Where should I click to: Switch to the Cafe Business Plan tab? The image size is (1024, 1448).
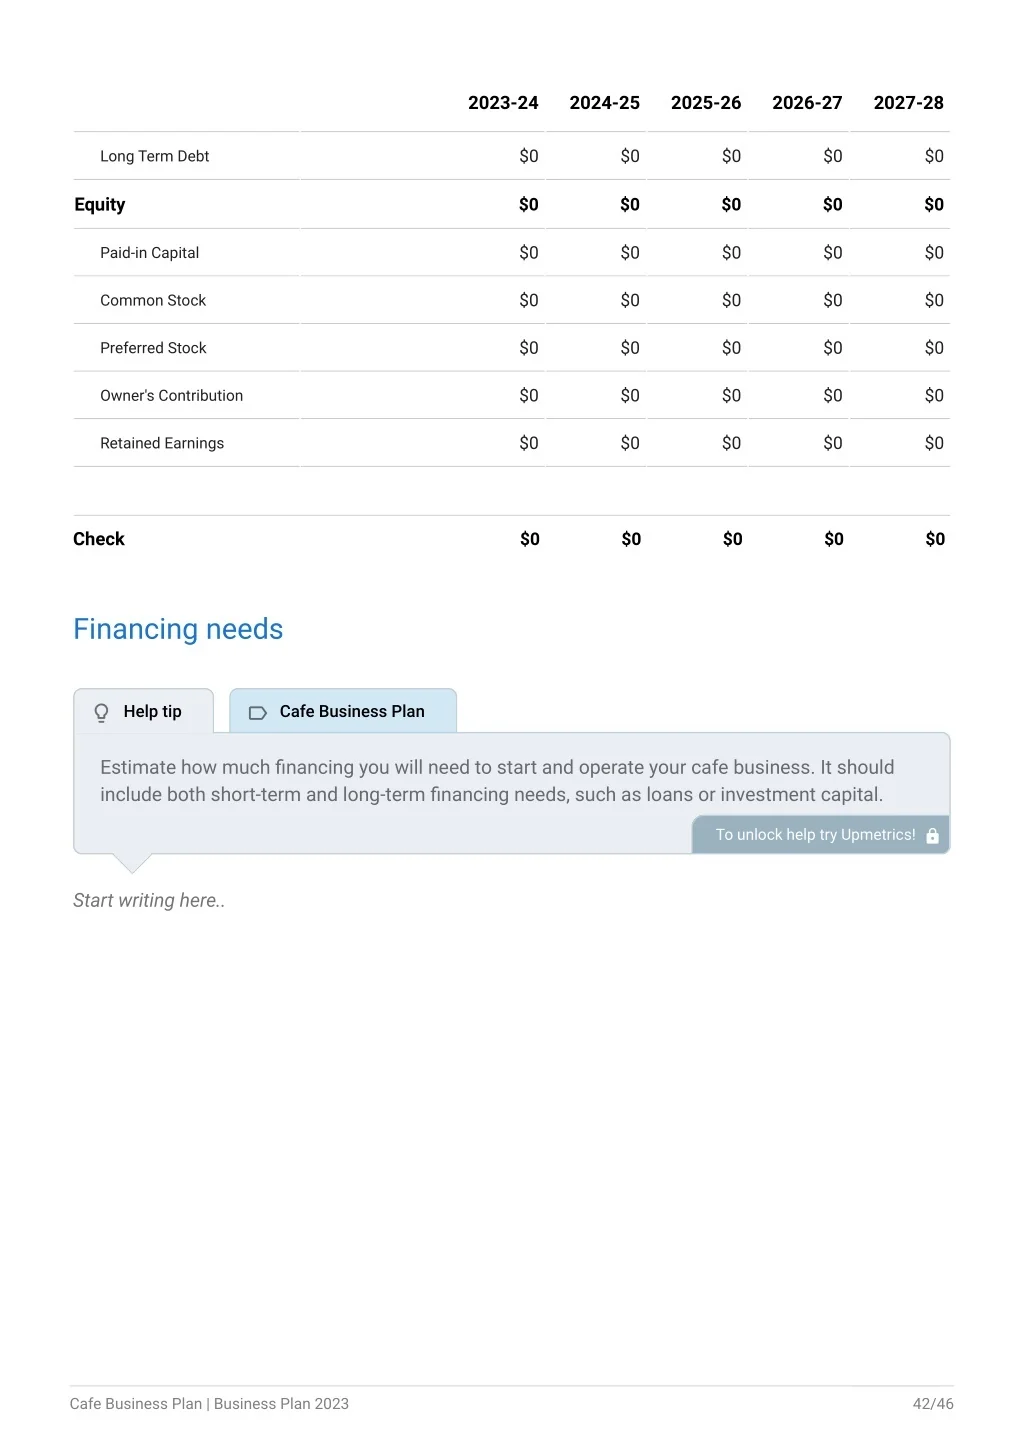[x=343, y=711]
